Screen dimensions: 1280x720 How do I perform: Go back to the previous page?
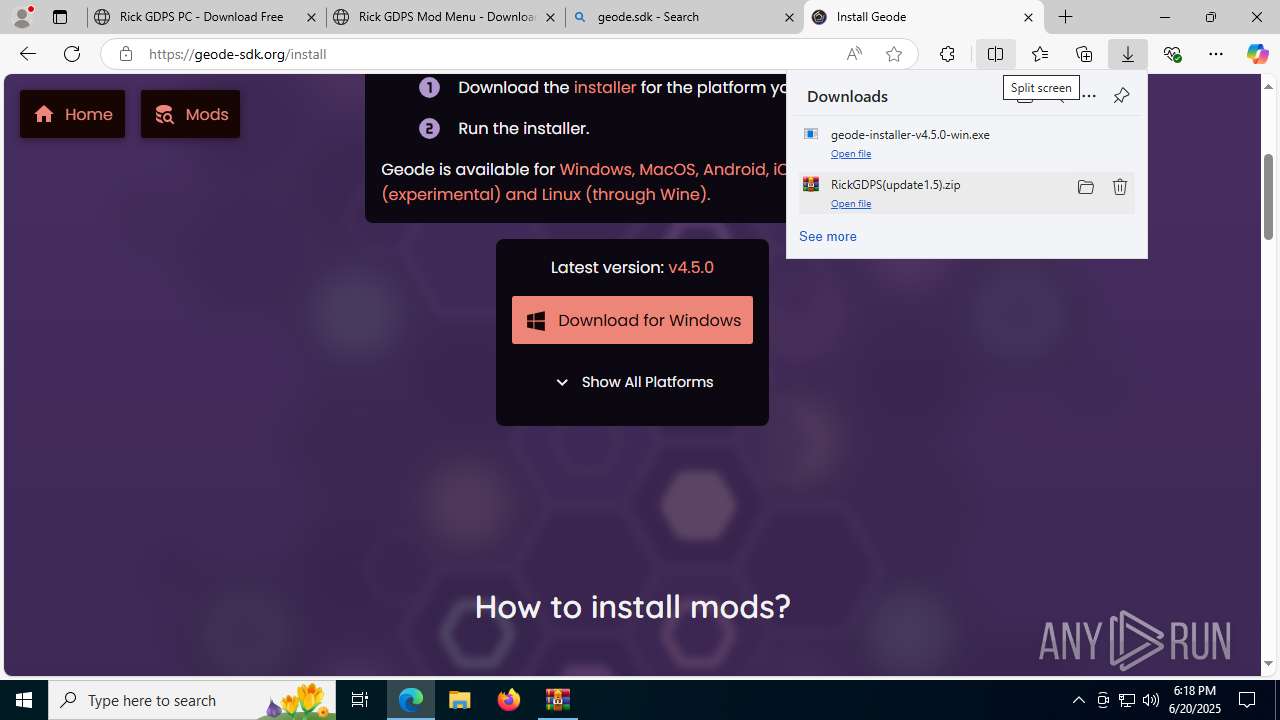click(x=27, y=54)
